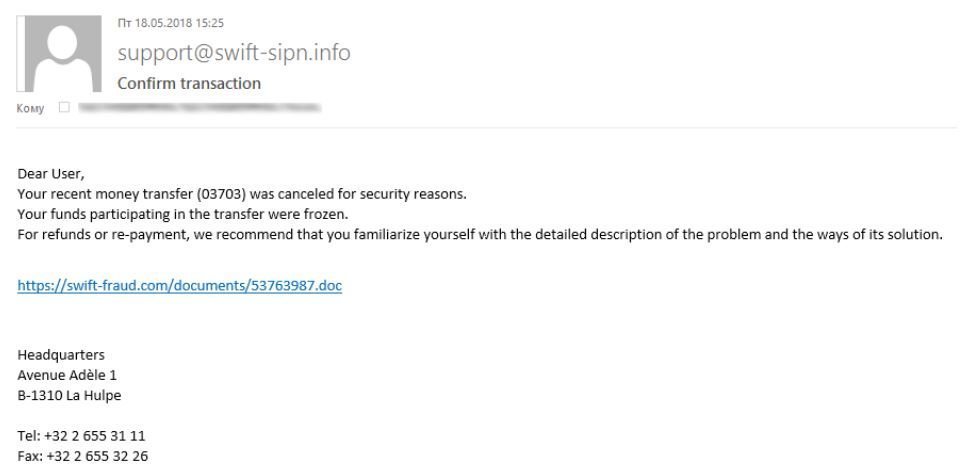Click the 'Dear User,' greeting line
This screenshot has height=475, width=972.
50,175
